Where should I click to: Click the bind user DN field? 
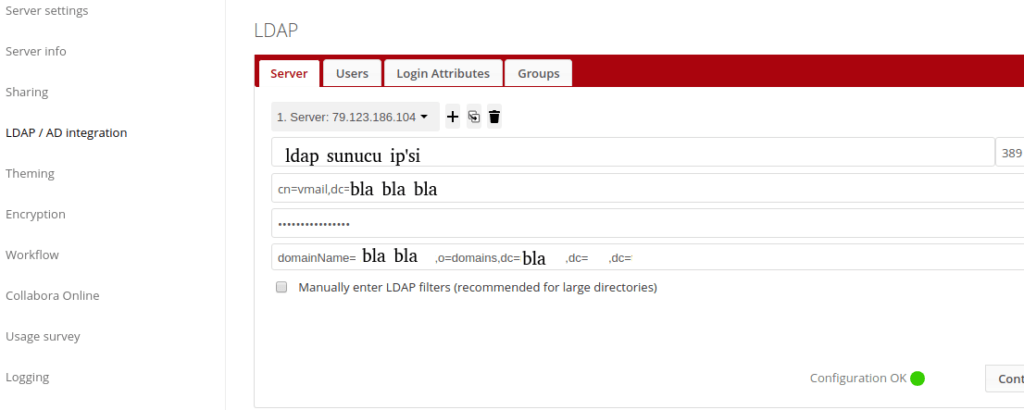[640, 188]
